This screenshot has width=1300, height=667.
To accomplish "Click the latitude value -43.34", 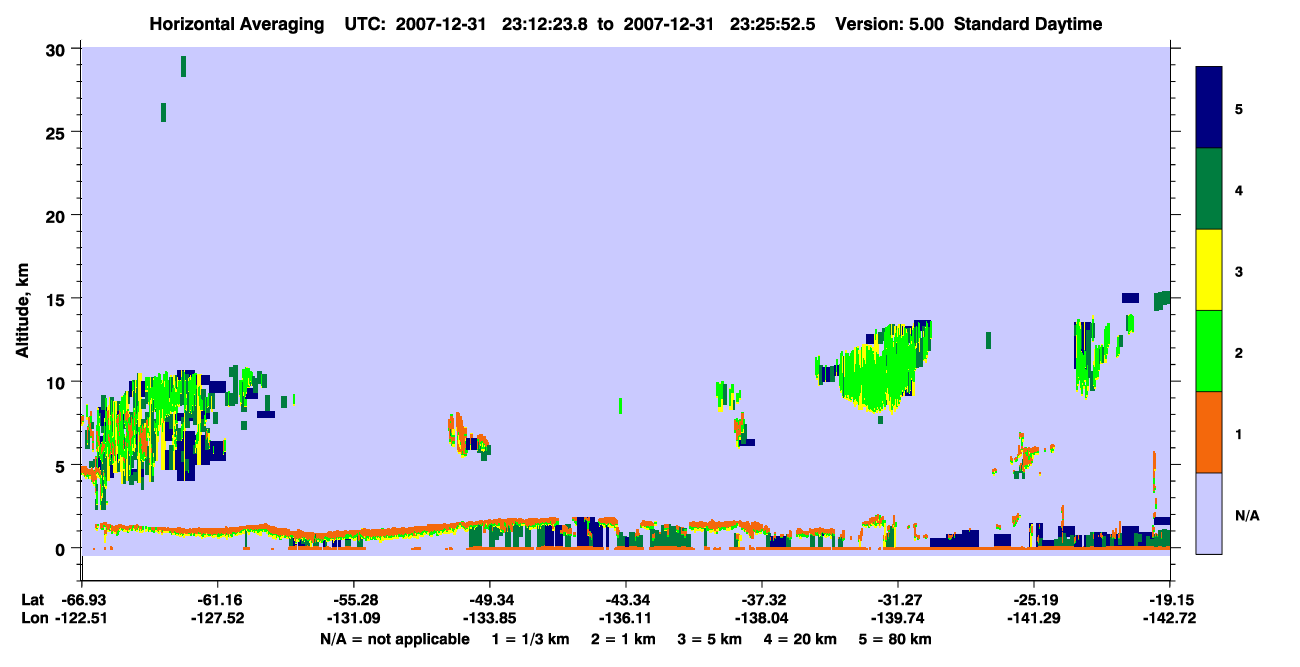I will (626, 599).
